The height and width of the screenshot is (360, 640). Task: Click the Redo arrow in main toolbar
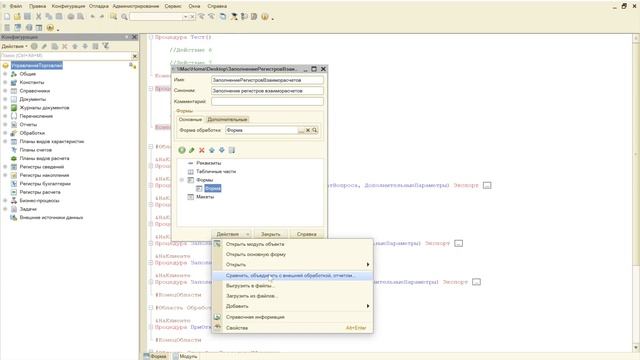[x=102, y=17]
